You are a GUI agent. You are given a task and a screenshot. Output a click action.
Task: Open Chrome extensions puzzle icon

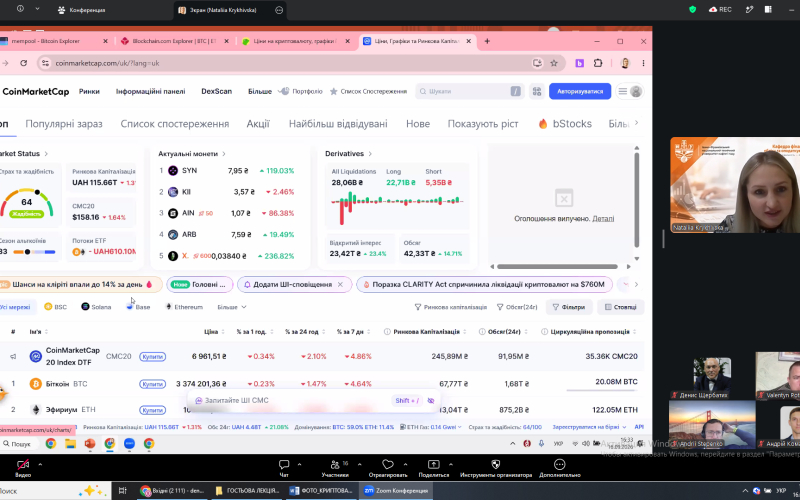[598, 63]
